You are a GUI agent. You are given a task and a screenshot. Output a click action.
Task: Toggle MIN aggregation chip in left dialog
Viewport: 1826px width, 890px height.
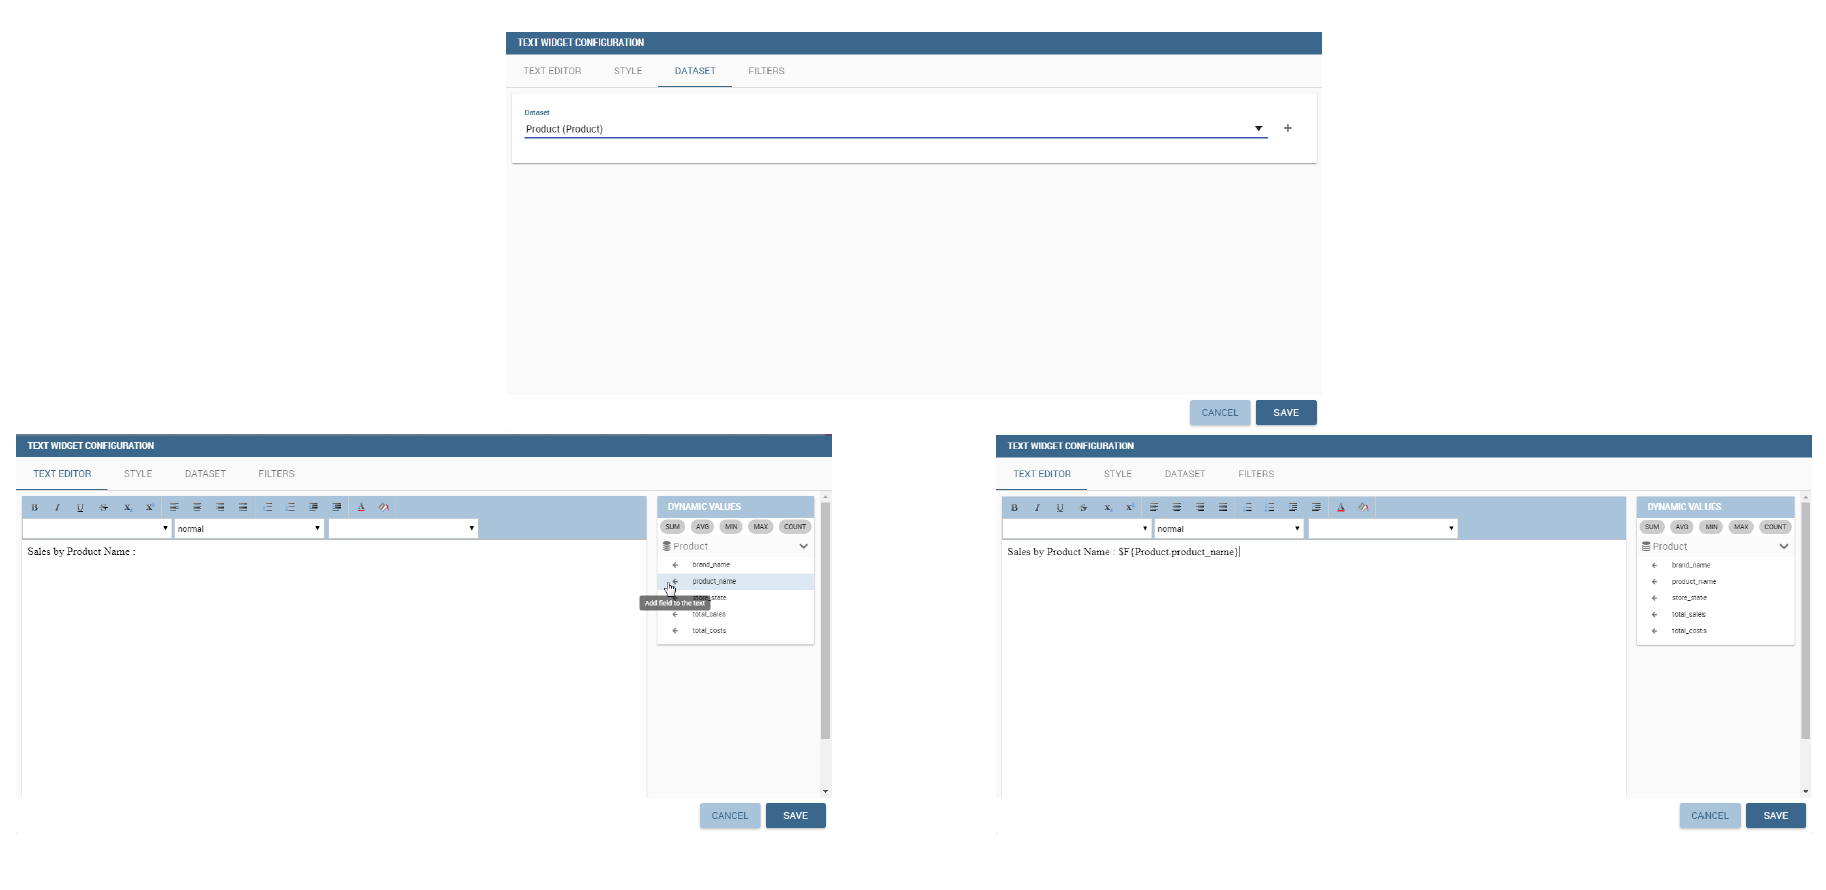(x=731, y=527)
